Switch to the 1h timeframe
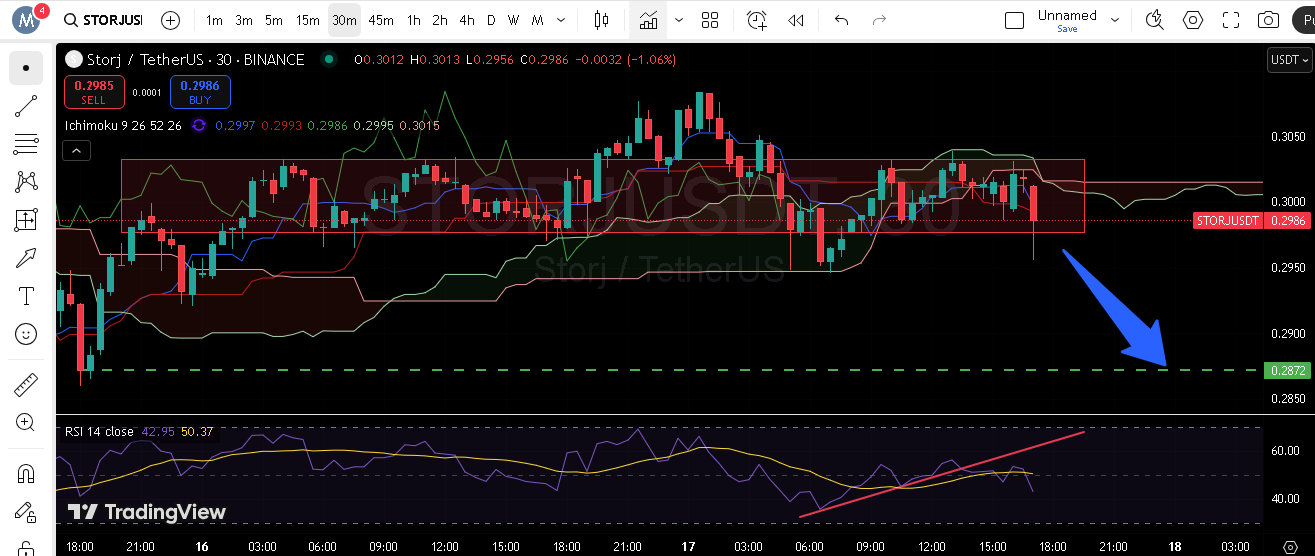The height and width of the screenshot is (556, 1315). click(x=413, y=20)
